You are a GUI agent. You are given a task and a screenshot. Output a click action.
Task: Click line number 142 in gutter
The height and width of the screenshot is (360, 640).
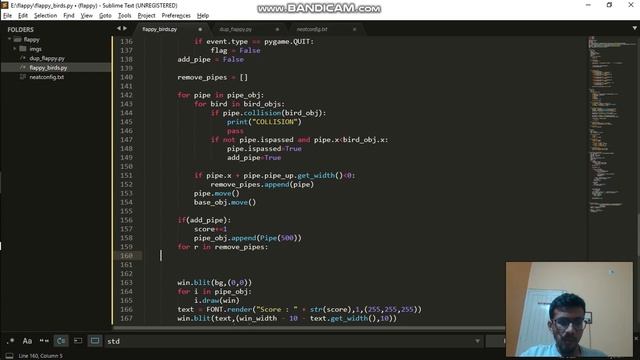127,95
